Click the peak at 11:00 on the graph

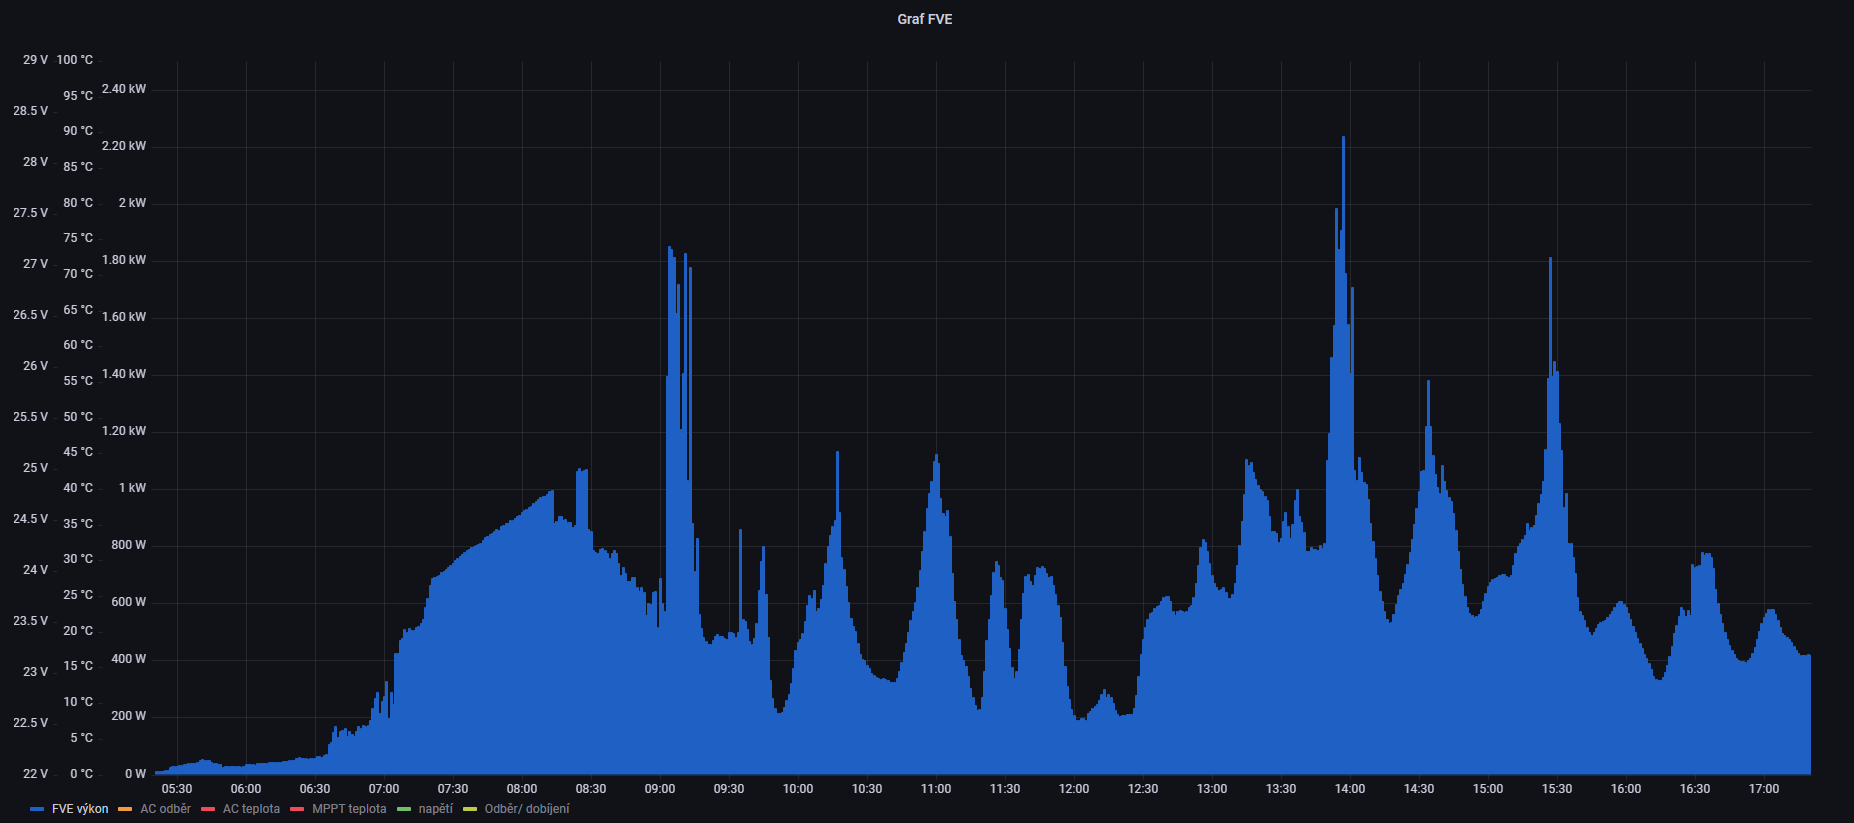click(x=936, y=458)
